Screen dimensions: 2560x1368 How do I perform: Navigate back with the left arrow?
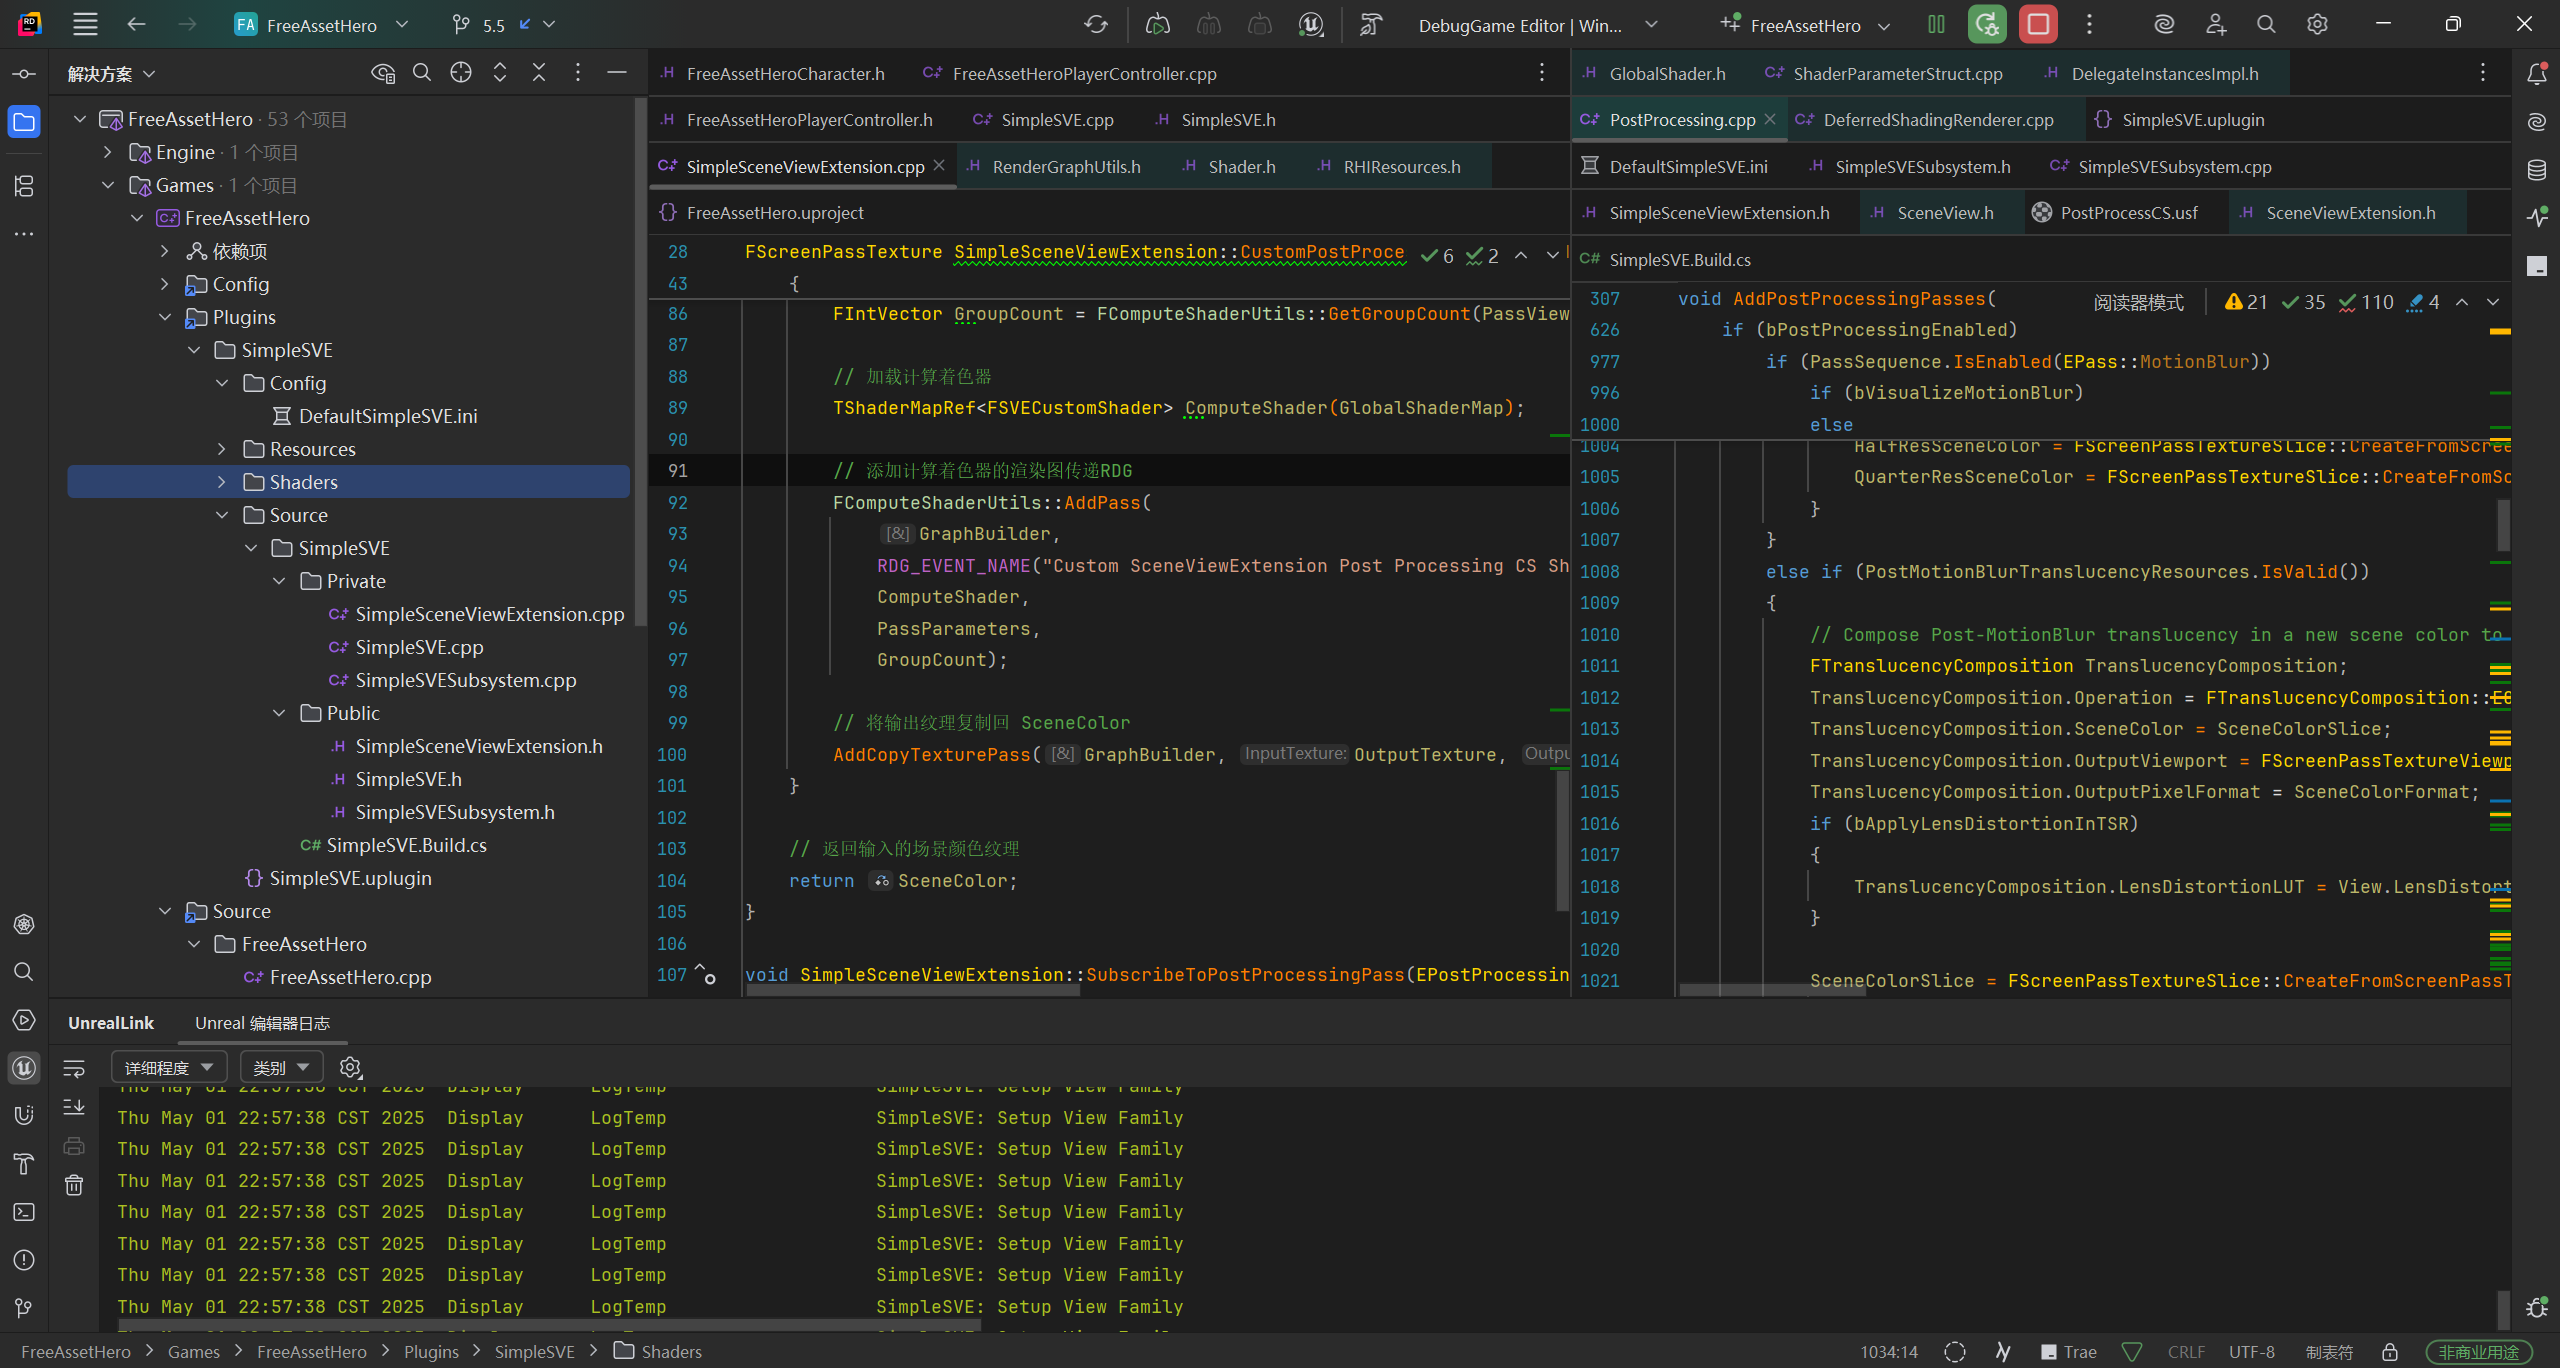[x=137, y=25]
